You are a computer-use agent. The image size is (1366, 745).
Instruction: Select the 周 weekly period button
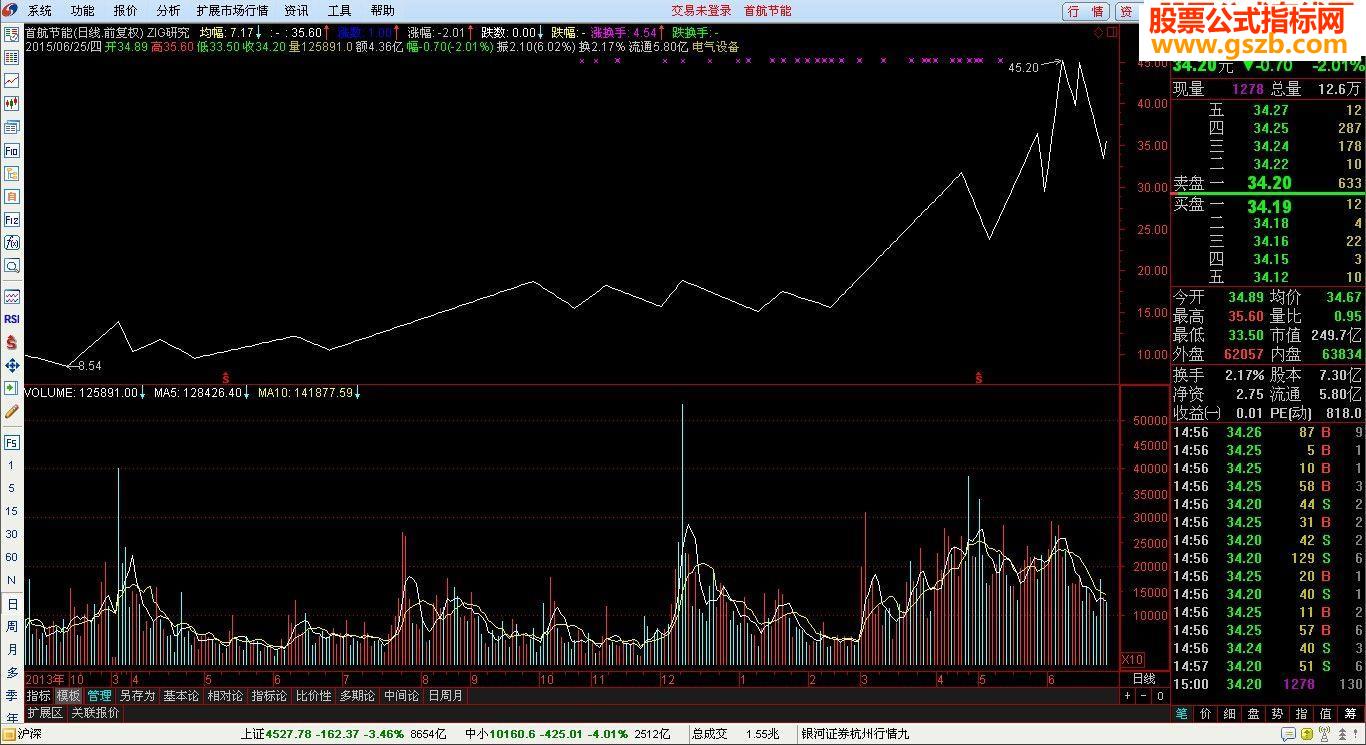click(x=12, y=626)
